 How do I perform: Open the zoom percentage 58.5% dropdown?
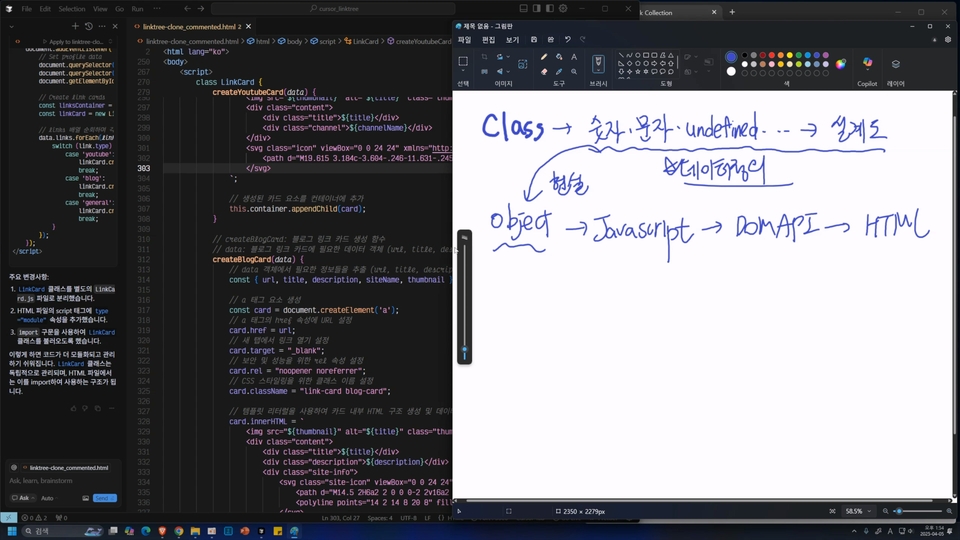click(x=858, y=511)
